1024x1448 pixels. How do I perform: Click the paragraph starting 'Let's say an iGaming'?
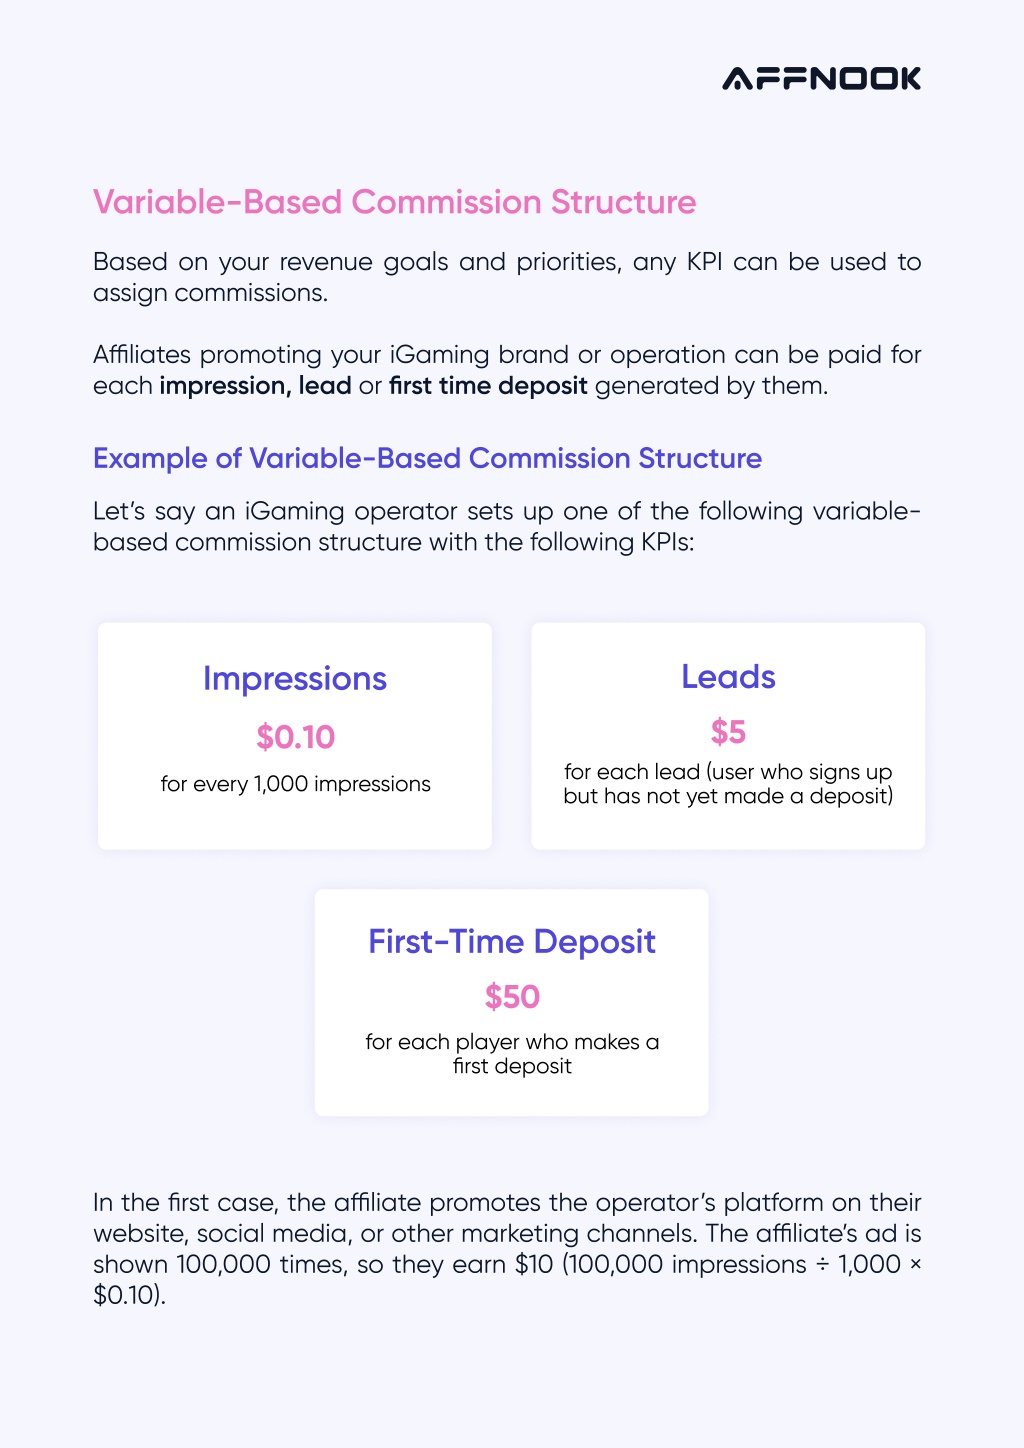pos(507,527)
